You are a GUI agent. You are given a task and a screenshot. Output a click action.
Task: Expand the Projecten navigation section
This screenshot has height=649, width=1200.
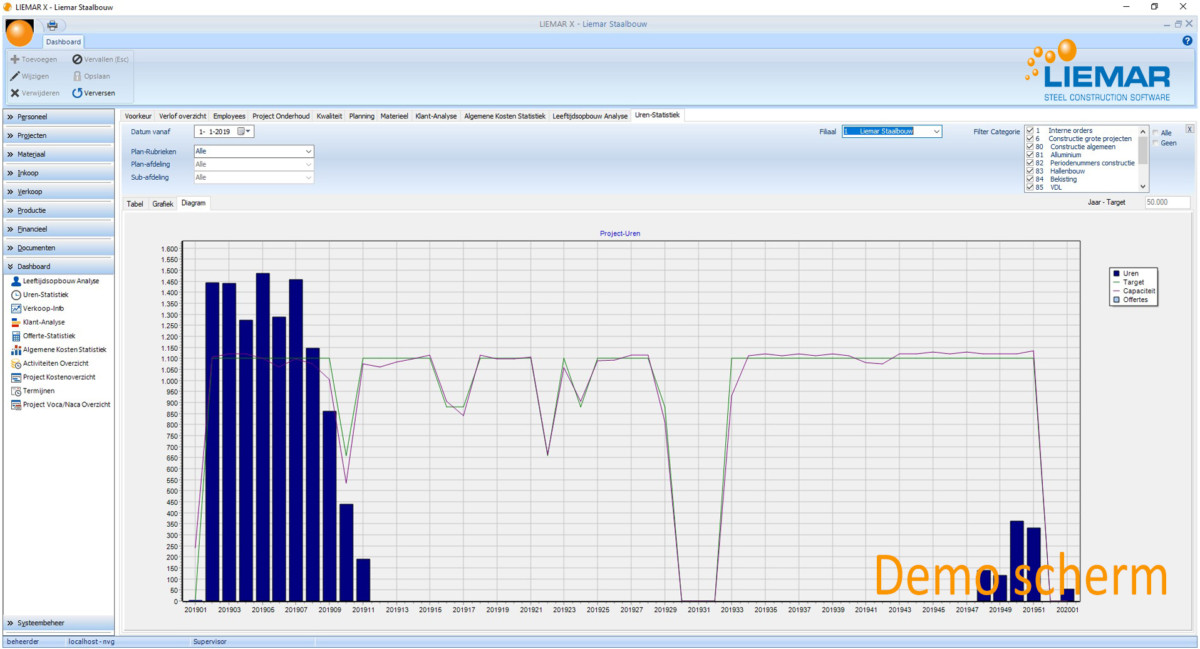coord(58,135)
